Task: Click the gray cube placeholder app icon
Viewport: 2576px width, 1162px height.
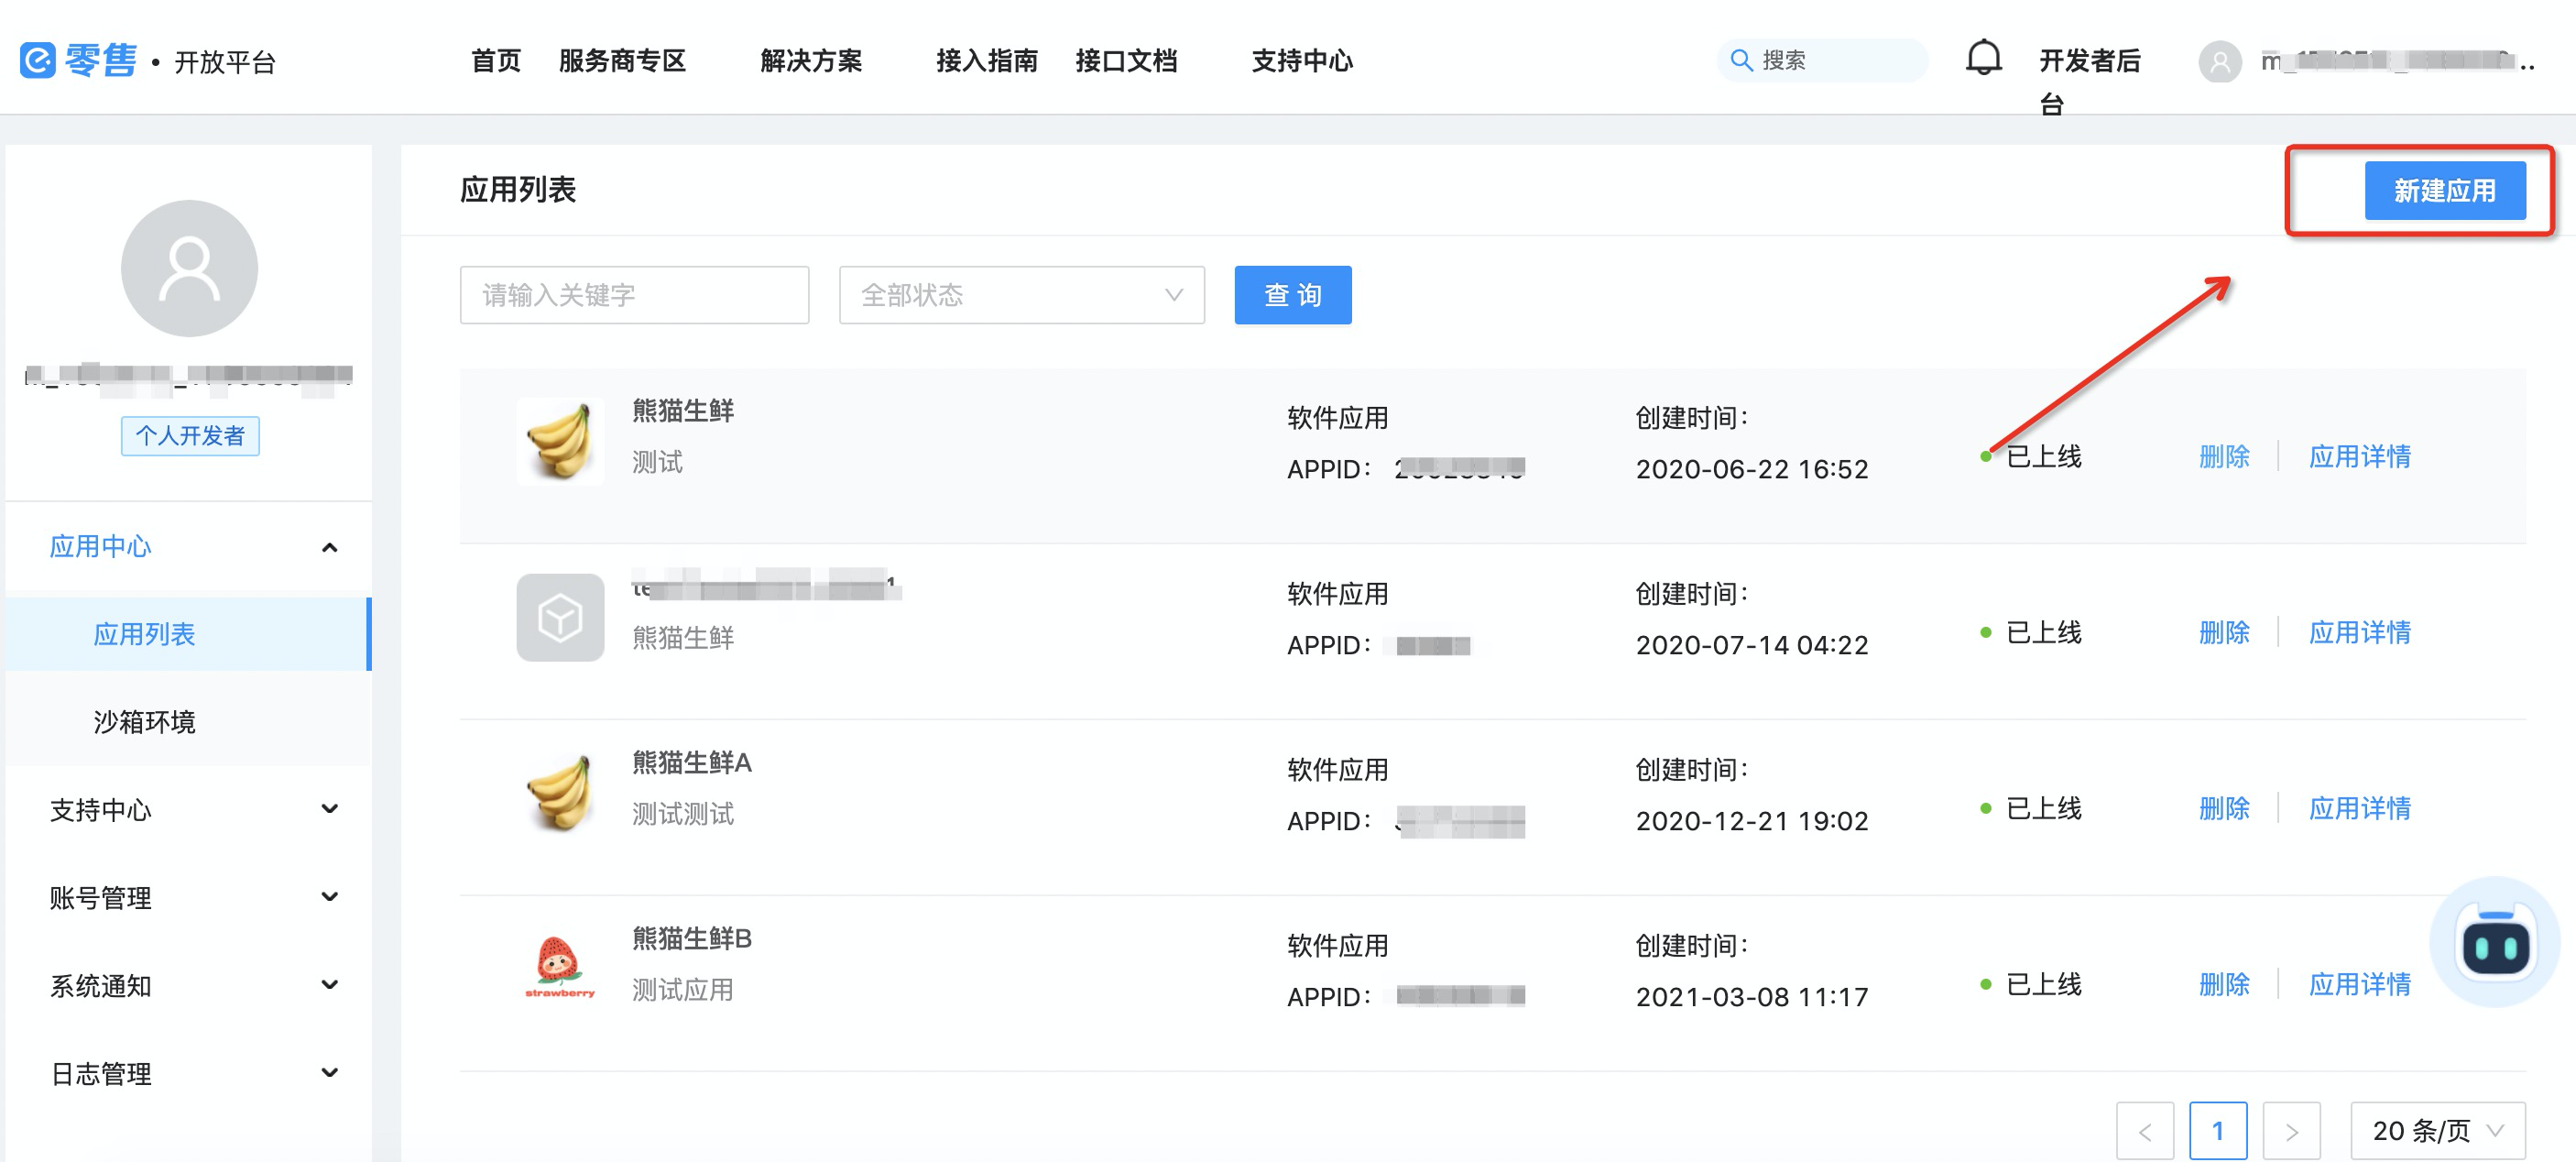Action: click(559, 617)
